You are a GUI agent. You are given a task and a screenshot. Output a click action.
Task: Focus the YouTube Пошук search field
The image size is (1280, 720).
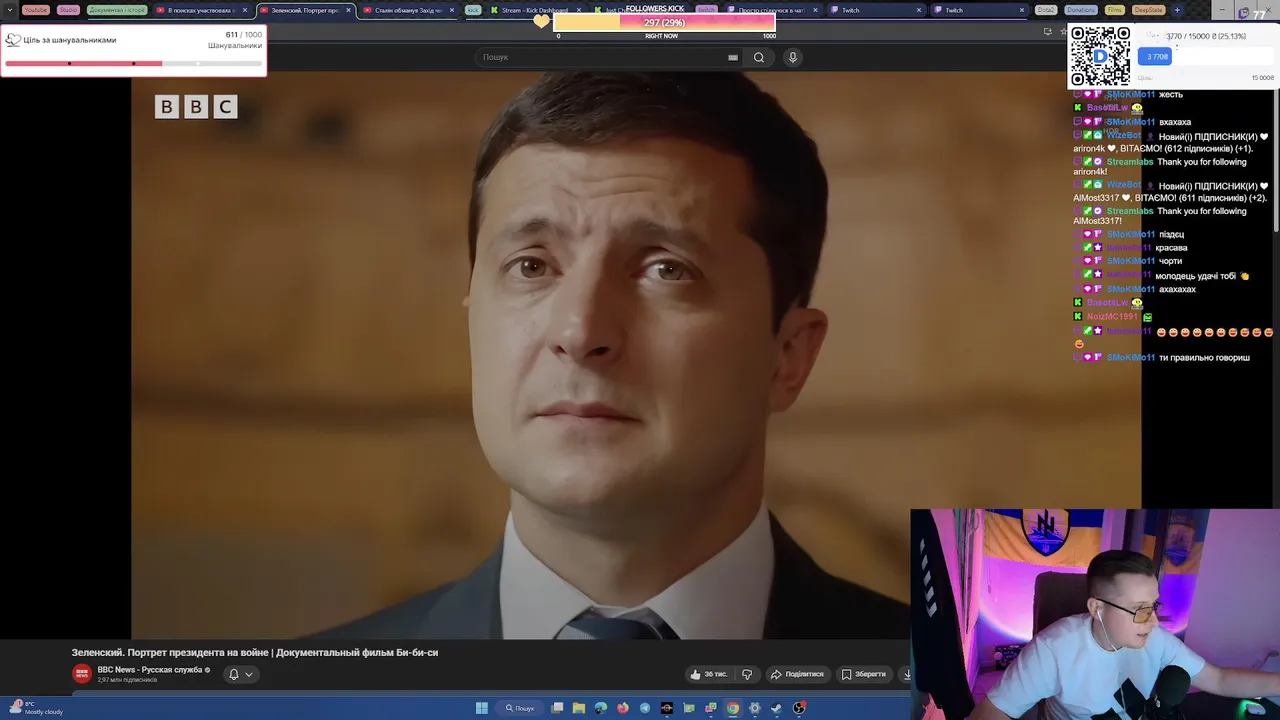(x=603, y=57)
